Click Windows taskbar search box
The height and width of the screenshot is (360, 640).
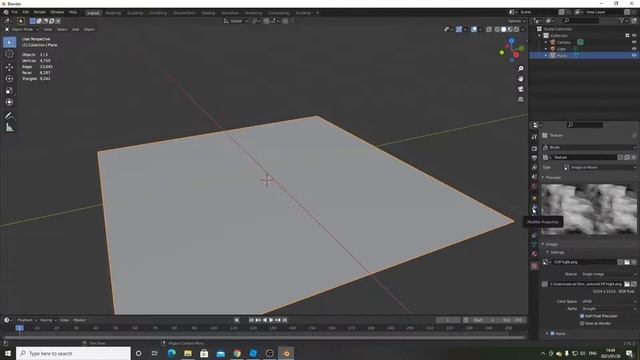coord(73,353)
